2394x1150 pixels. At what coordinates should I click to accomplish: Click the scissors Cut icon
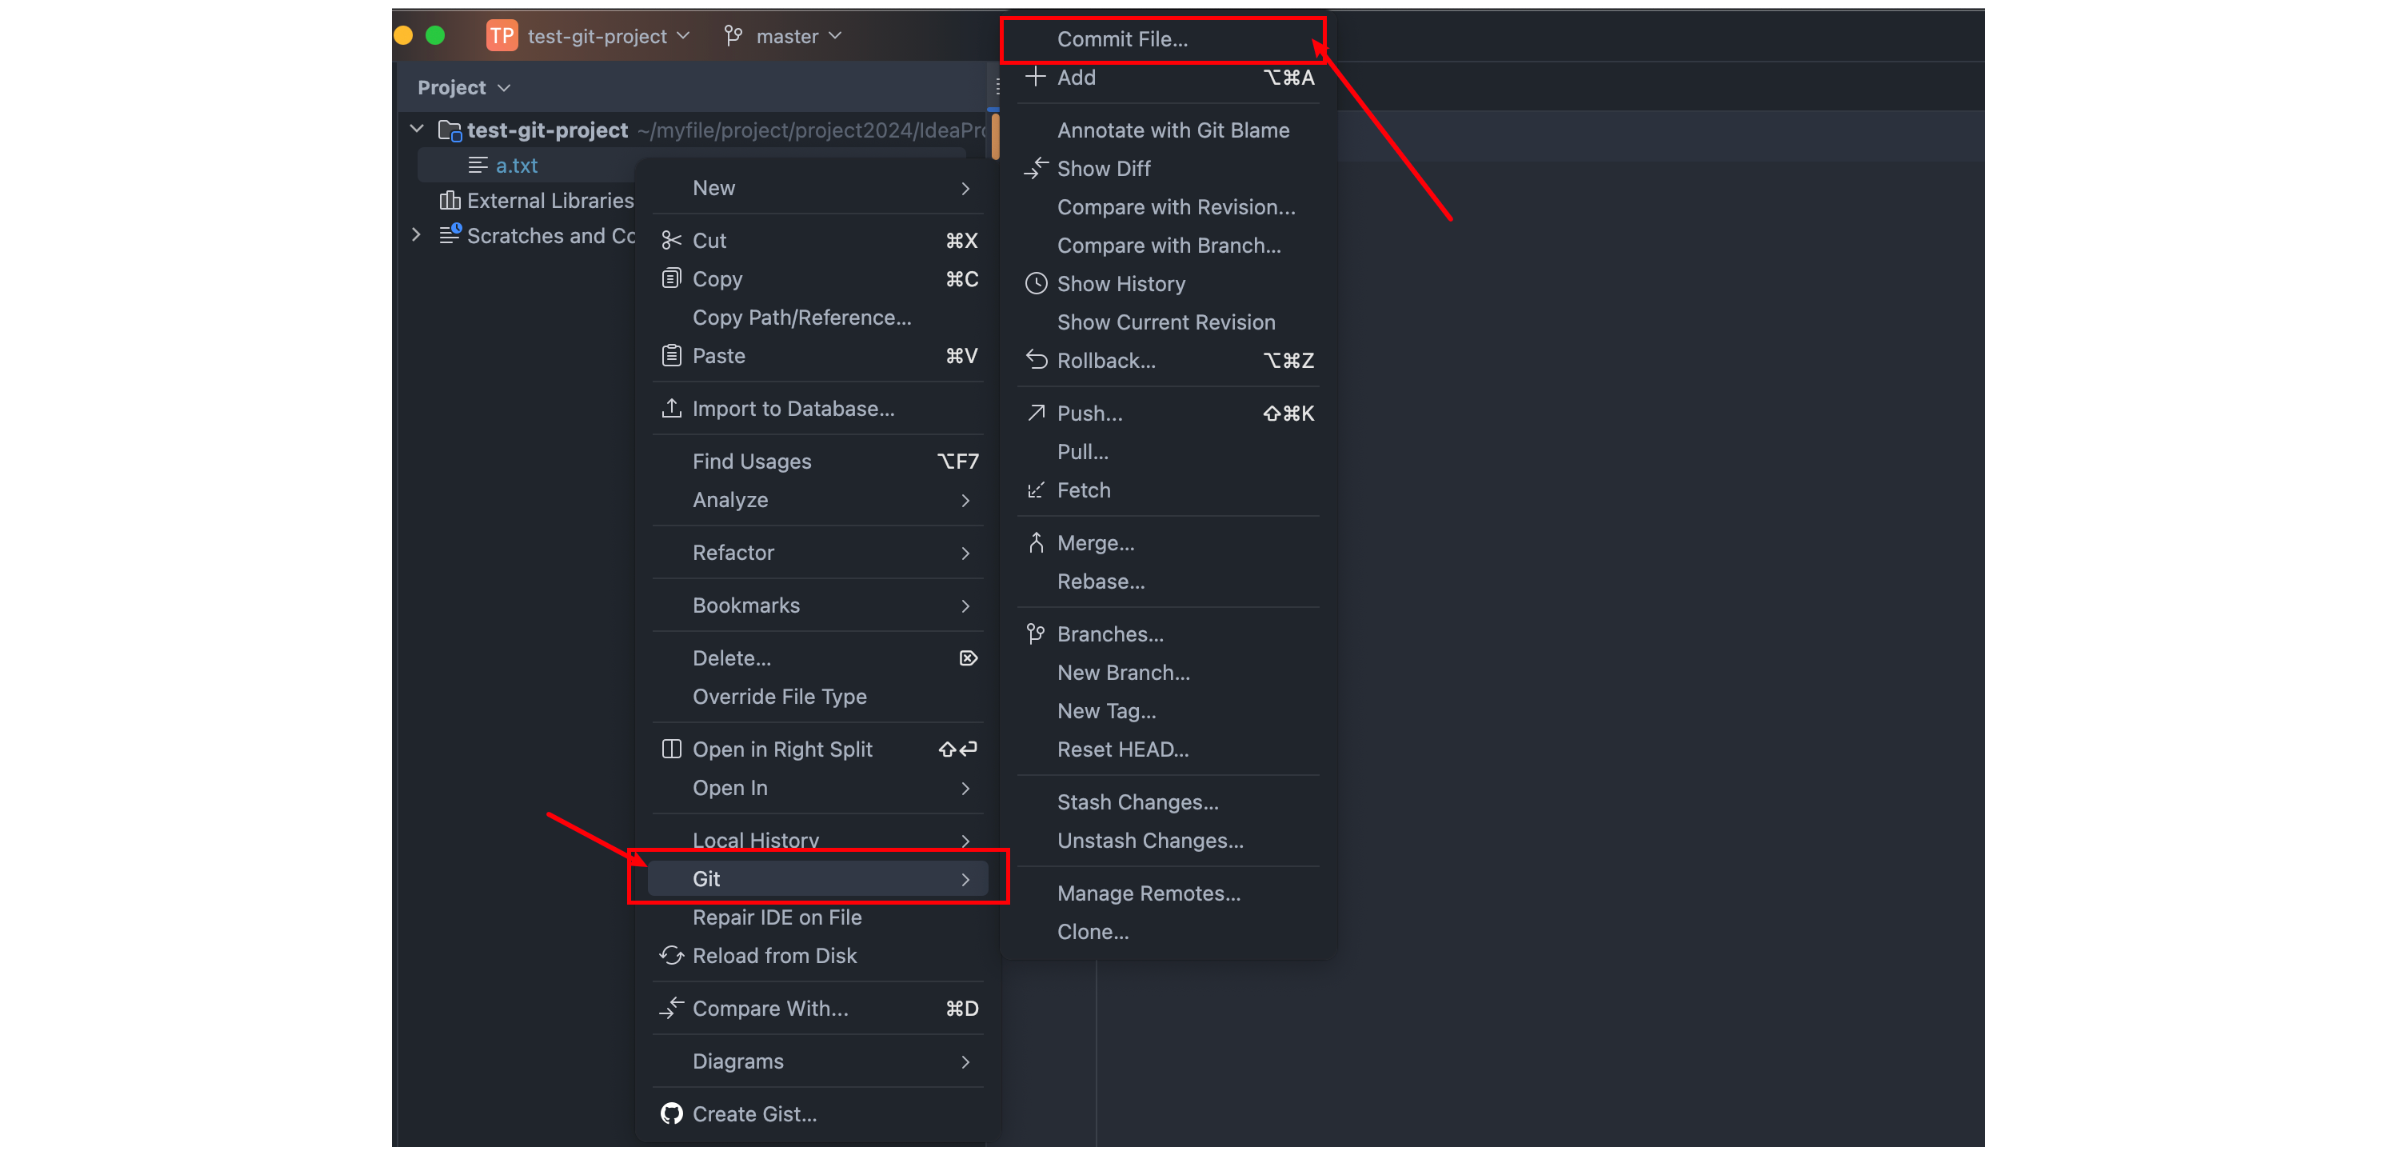671,241
